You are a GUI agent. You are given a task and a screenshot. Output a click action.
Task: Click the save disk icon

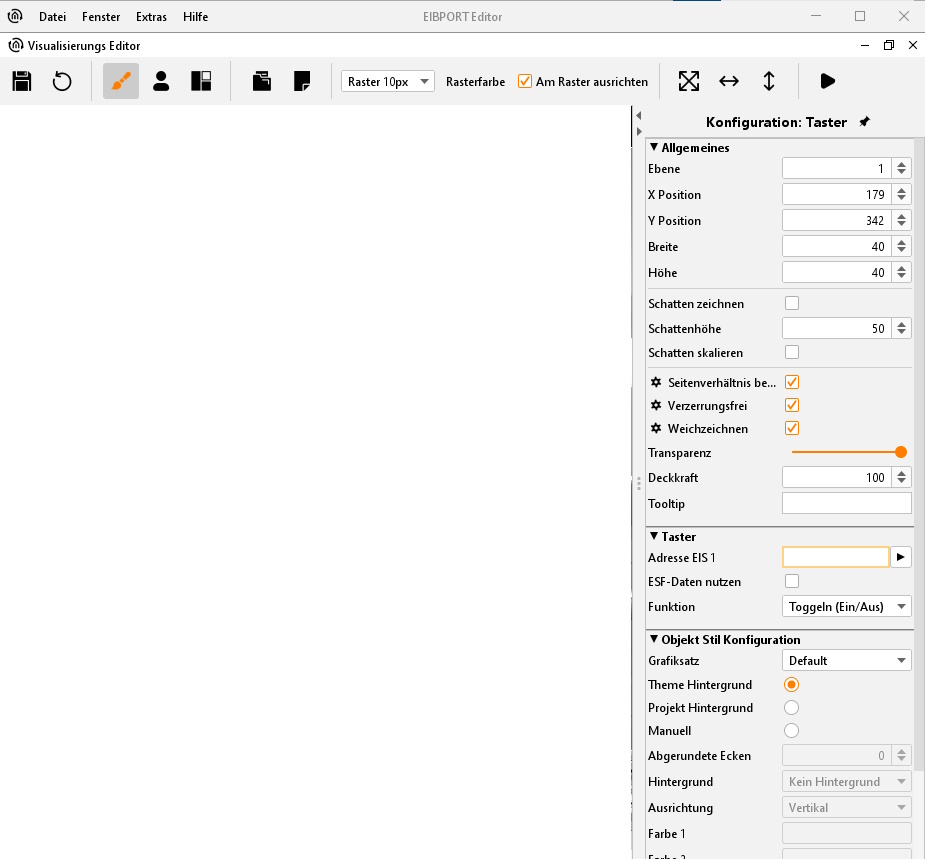coord(22,81)
